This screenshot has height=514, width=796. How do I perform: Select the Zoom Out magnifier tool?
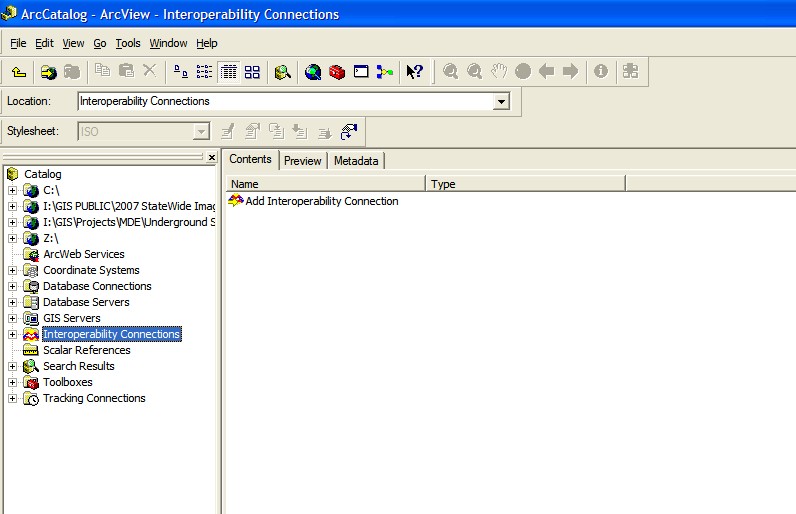[x=474, y=72]
